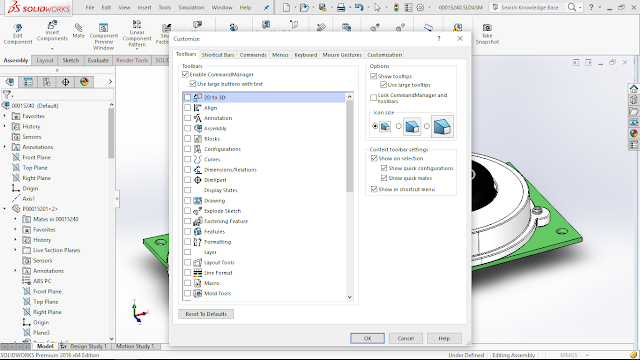Open the Motion Study 1 tab

[x=135, y=346]
